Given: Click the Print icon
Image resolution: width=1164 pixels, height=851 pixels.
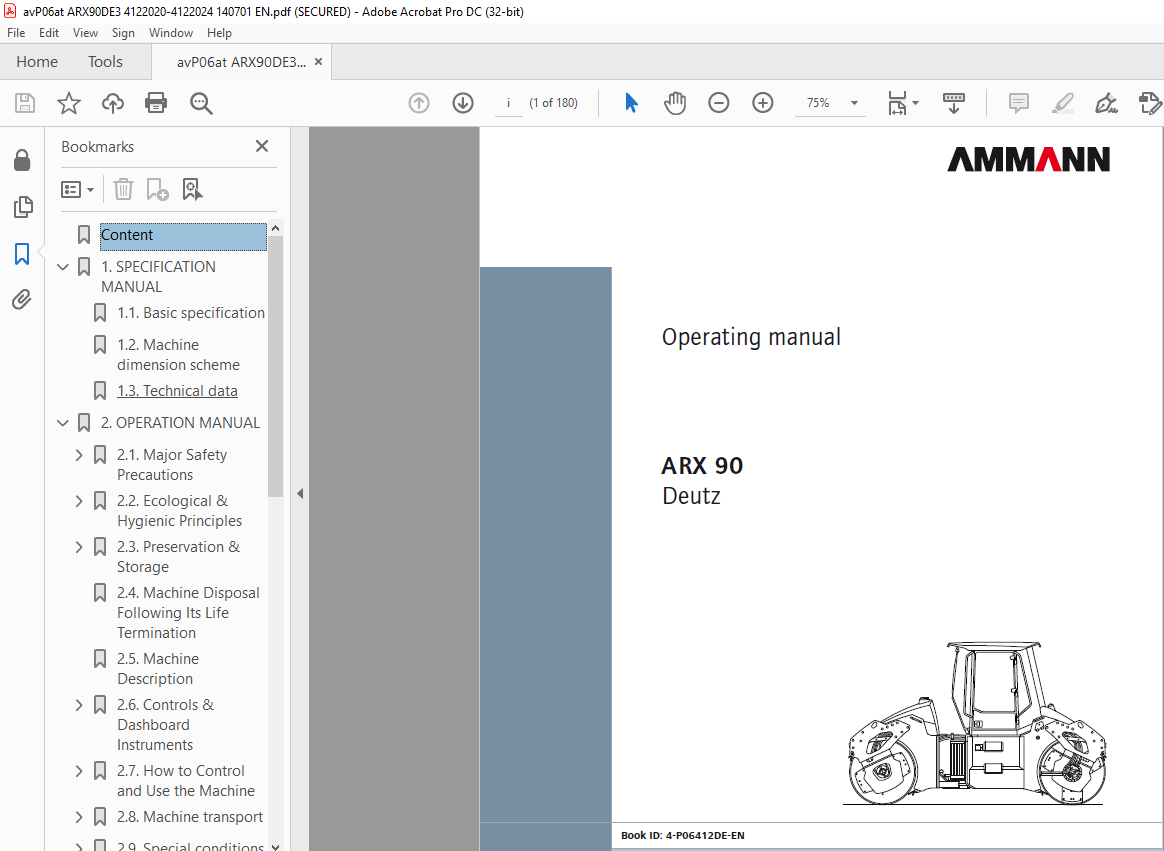Looking at the screenshot, I should tap(156, 102).
